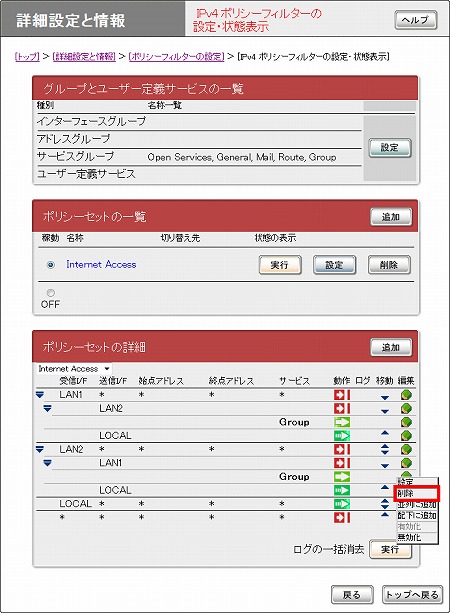Click 追加 in the policy set list header

click(x=391, y=217)
